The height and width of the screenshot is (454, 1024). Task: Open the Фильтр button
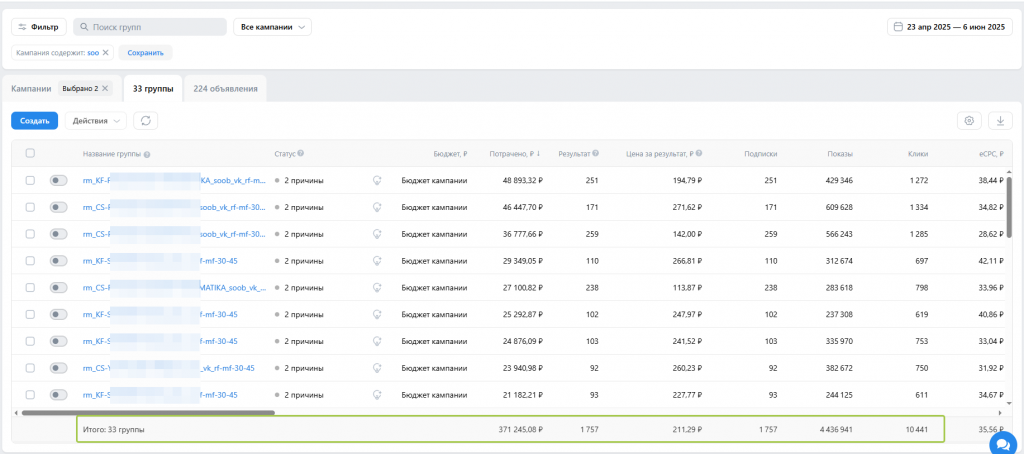(39, 27)
